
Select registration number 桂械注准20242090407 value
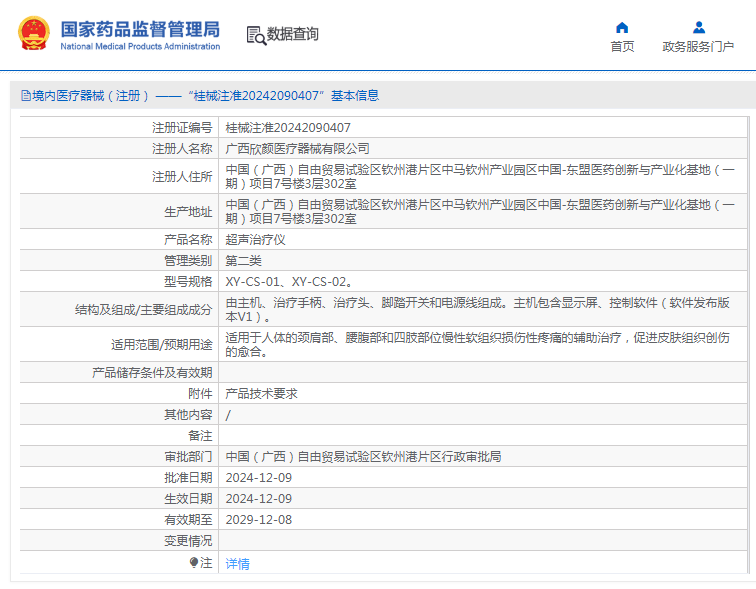pyautogui.click(x=288, y=127)
